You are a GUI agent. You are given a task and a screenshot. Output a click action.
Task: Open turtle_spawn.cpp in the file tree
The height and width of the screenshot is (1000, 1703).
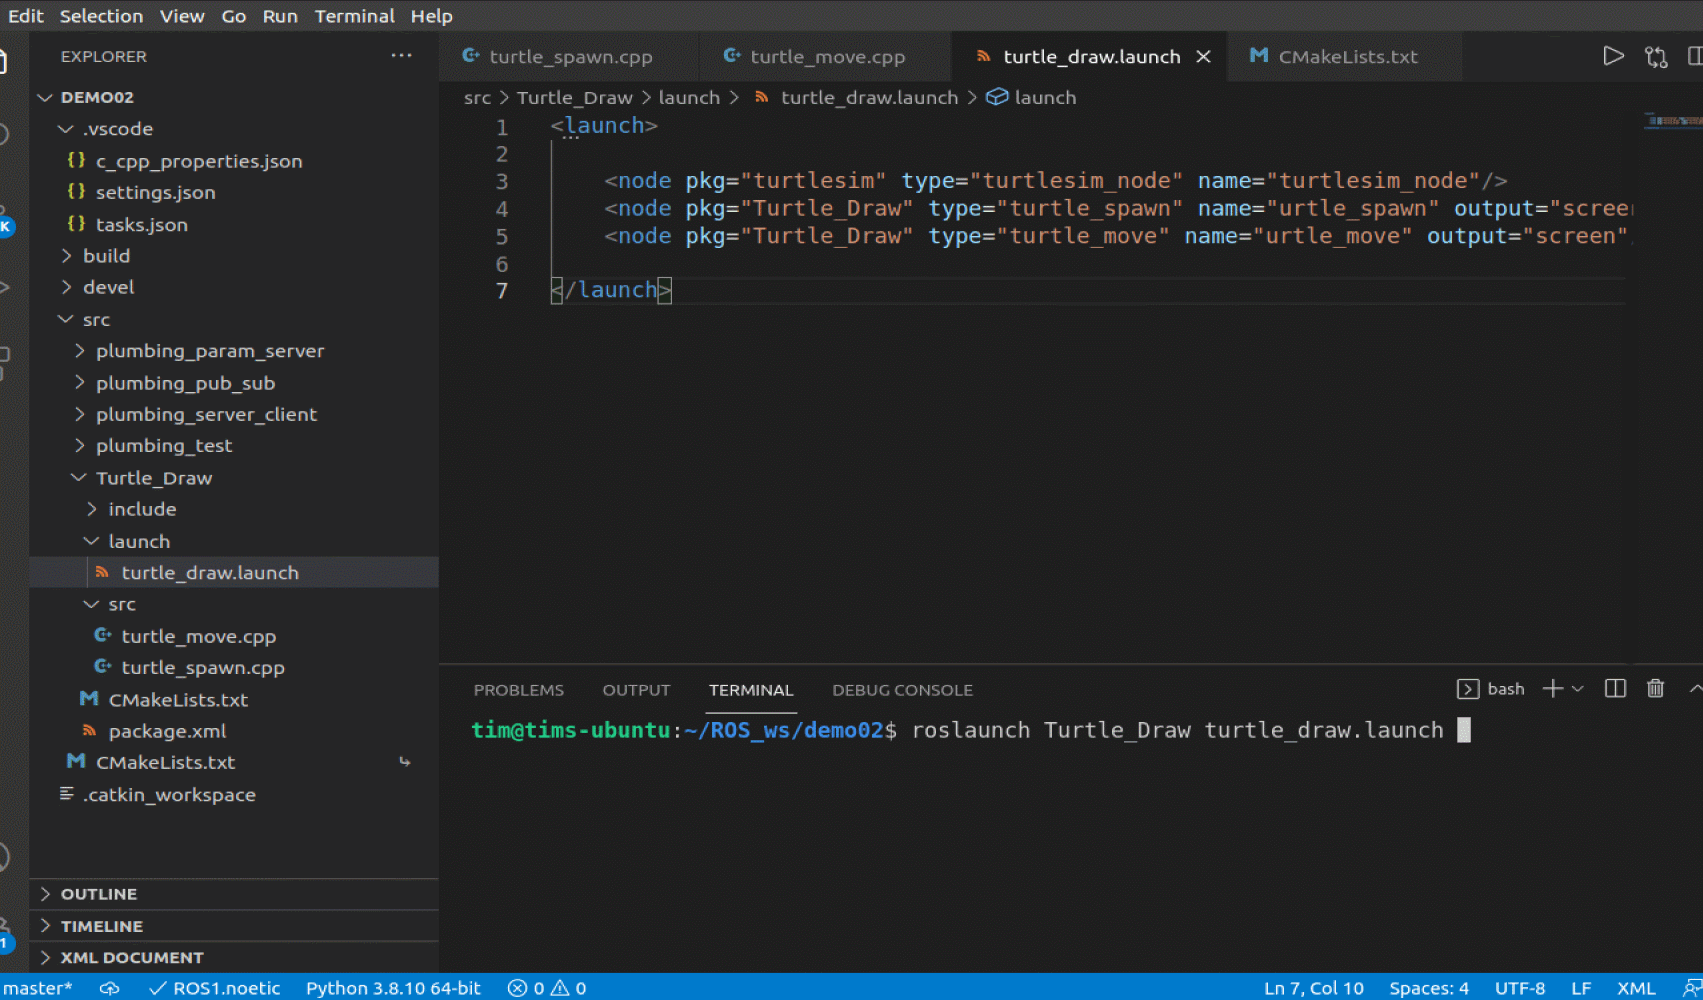click(x=202, y=668)
